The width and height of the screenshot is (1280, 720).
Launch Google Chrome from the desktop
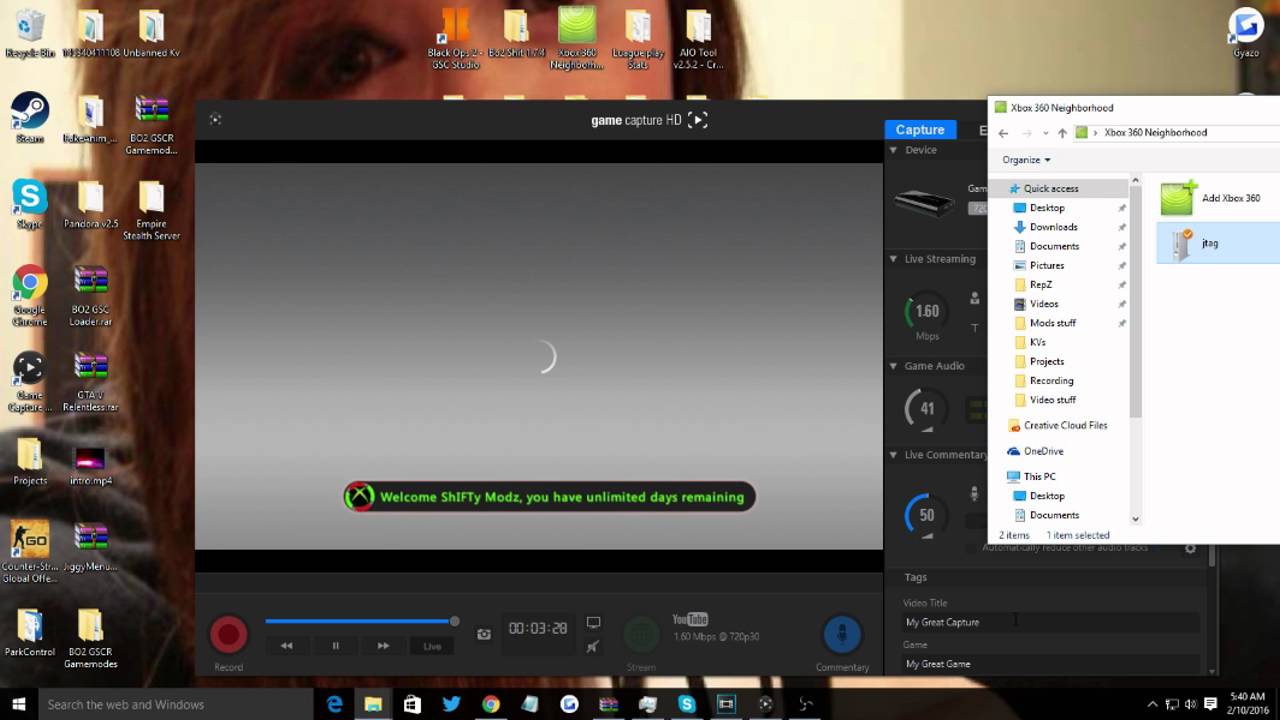[30, 296]
